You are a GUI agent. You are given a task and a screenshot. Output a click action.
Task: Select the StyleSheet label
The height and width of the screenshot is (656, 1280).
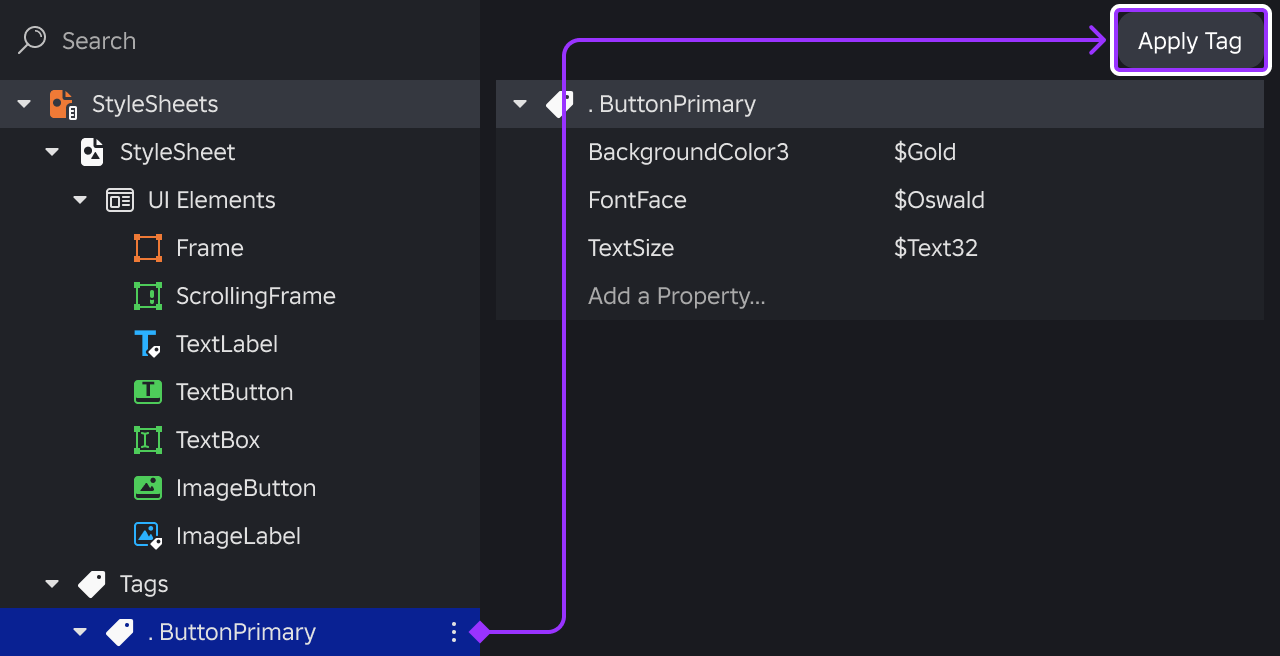[x=178, y=152]
